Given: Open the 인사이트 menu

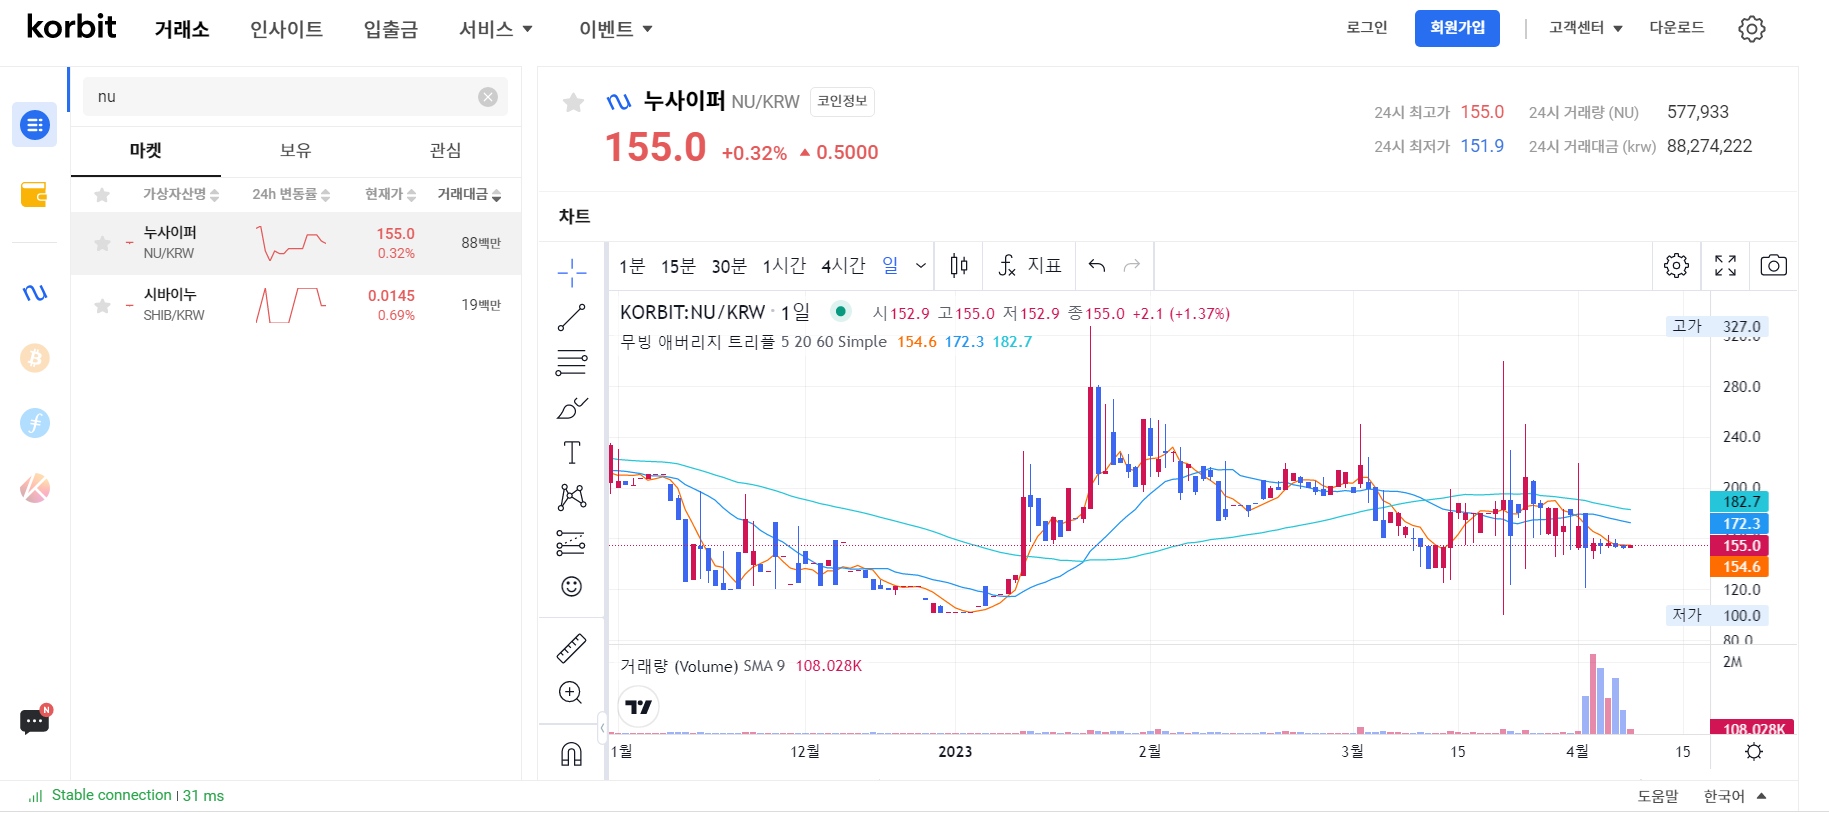Looking at the screenshot, I should pos(286,29).
